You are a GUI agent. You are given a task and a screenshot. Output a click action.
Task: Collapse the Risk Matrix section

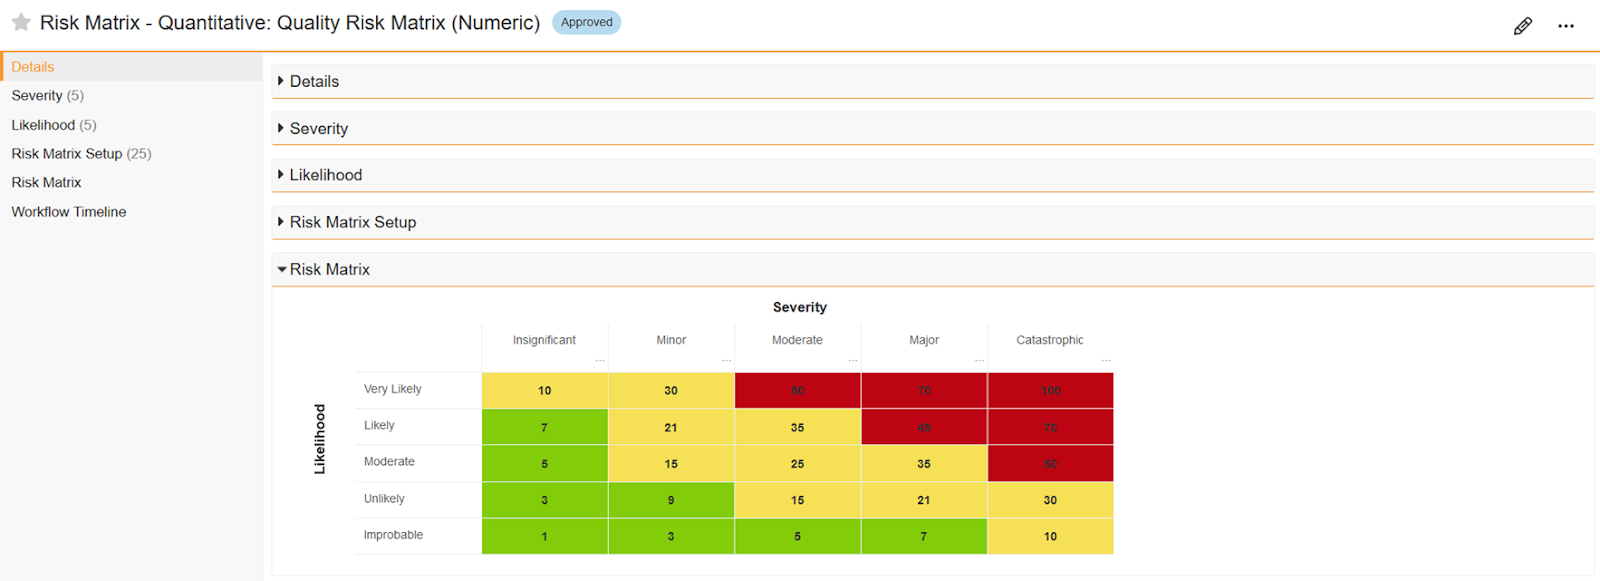329,269
